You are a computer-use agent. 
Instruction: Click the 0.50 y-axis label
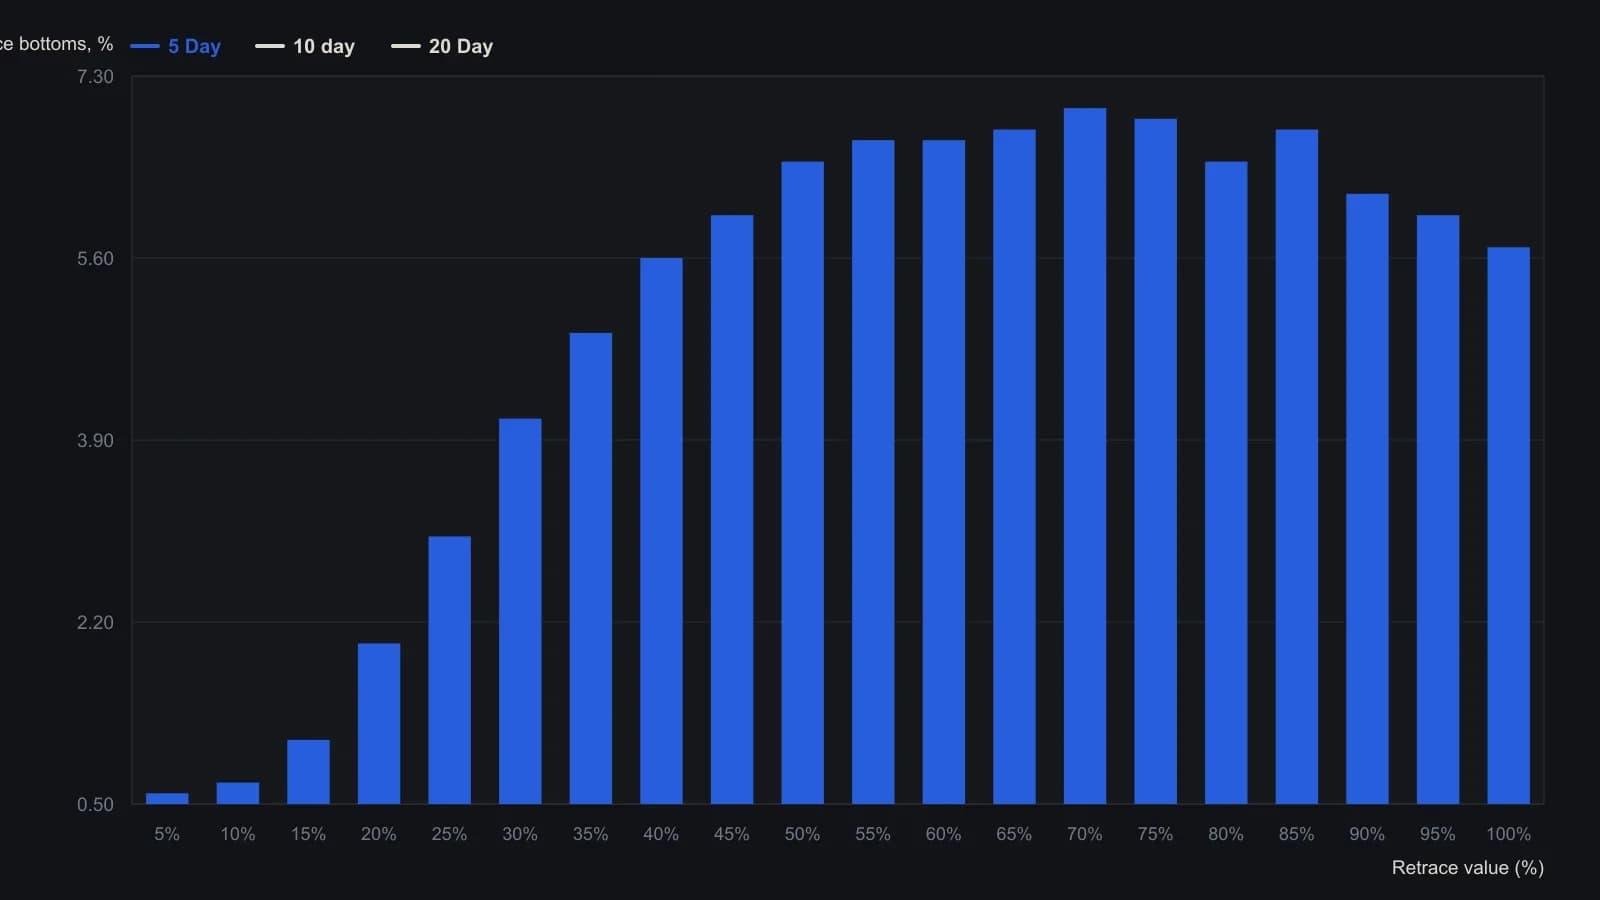95,805
